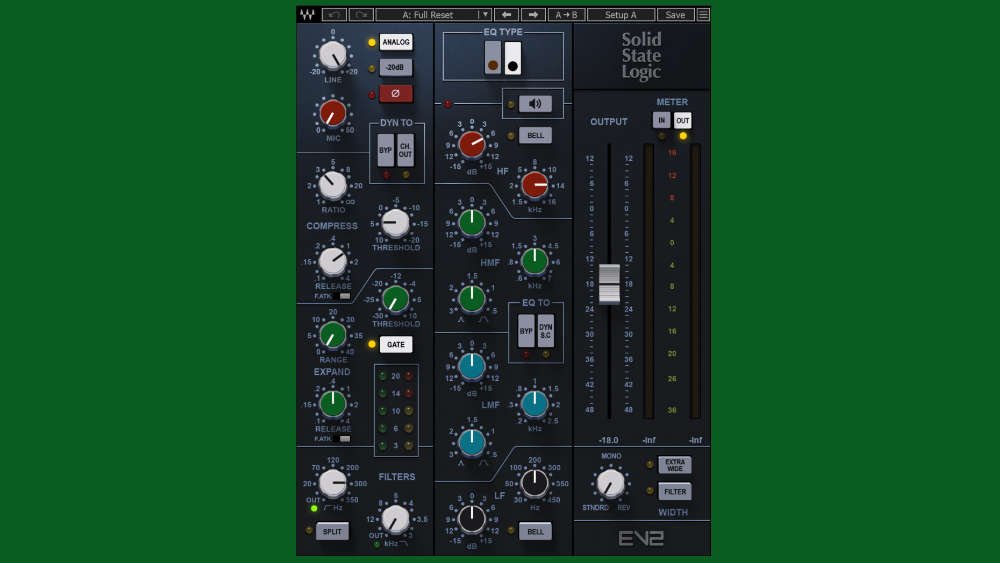The image size is (1000, 563).
Task: Toggle compressor F.ATK fast attack switch
Action: click(341, 296)
